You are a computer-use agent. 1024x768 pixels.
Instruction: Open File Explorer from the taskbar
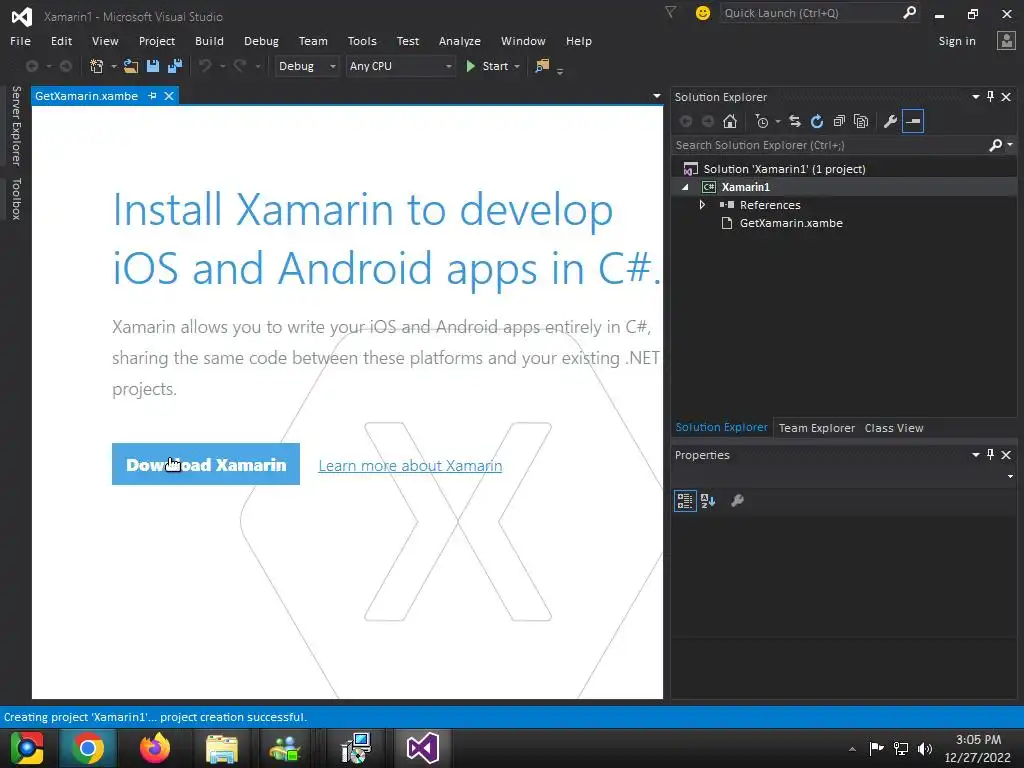coord(222,748)
